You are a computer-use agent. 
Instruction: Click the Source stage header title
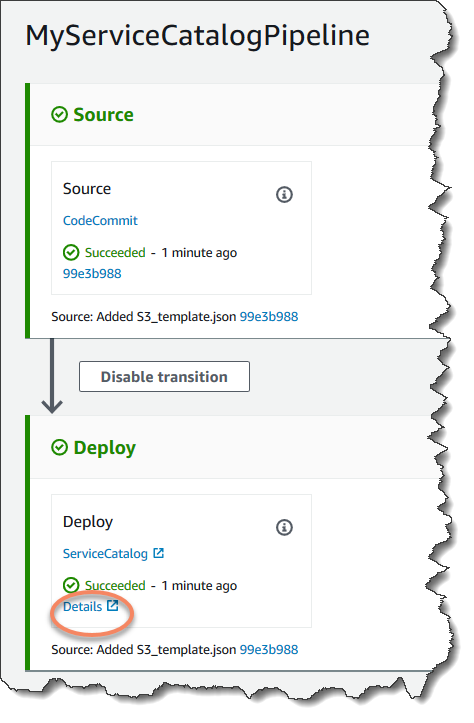(x=103, y=115)
